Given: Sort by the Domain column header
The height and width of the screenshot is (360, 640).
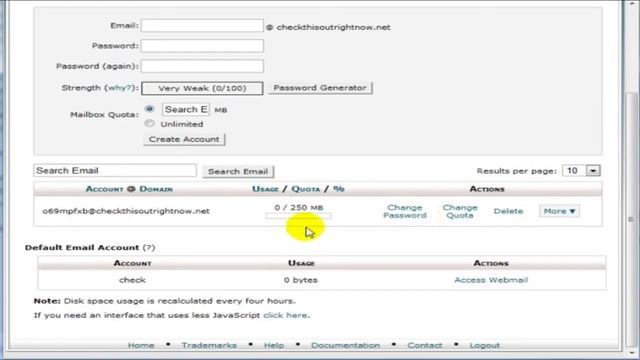Looking at the screenshot, I should [156, 189].
